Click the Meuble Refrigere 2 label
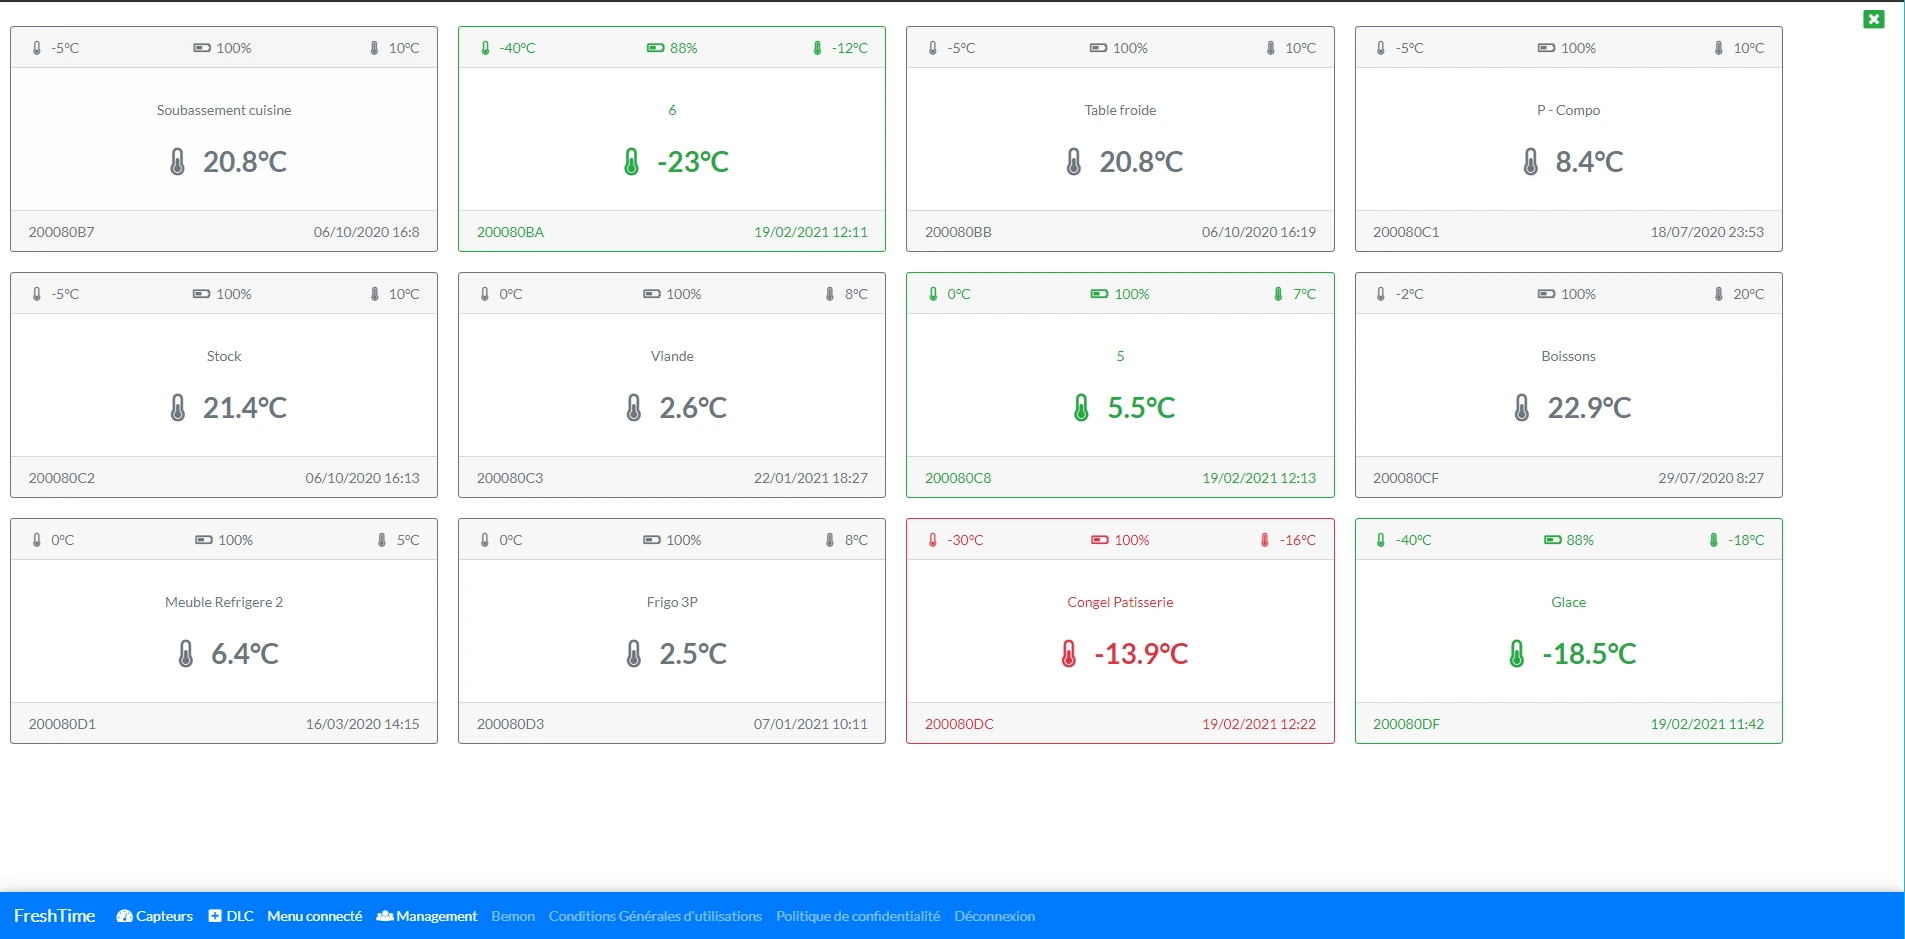This screenshot has width=1905, height=939. click(224, 602)
